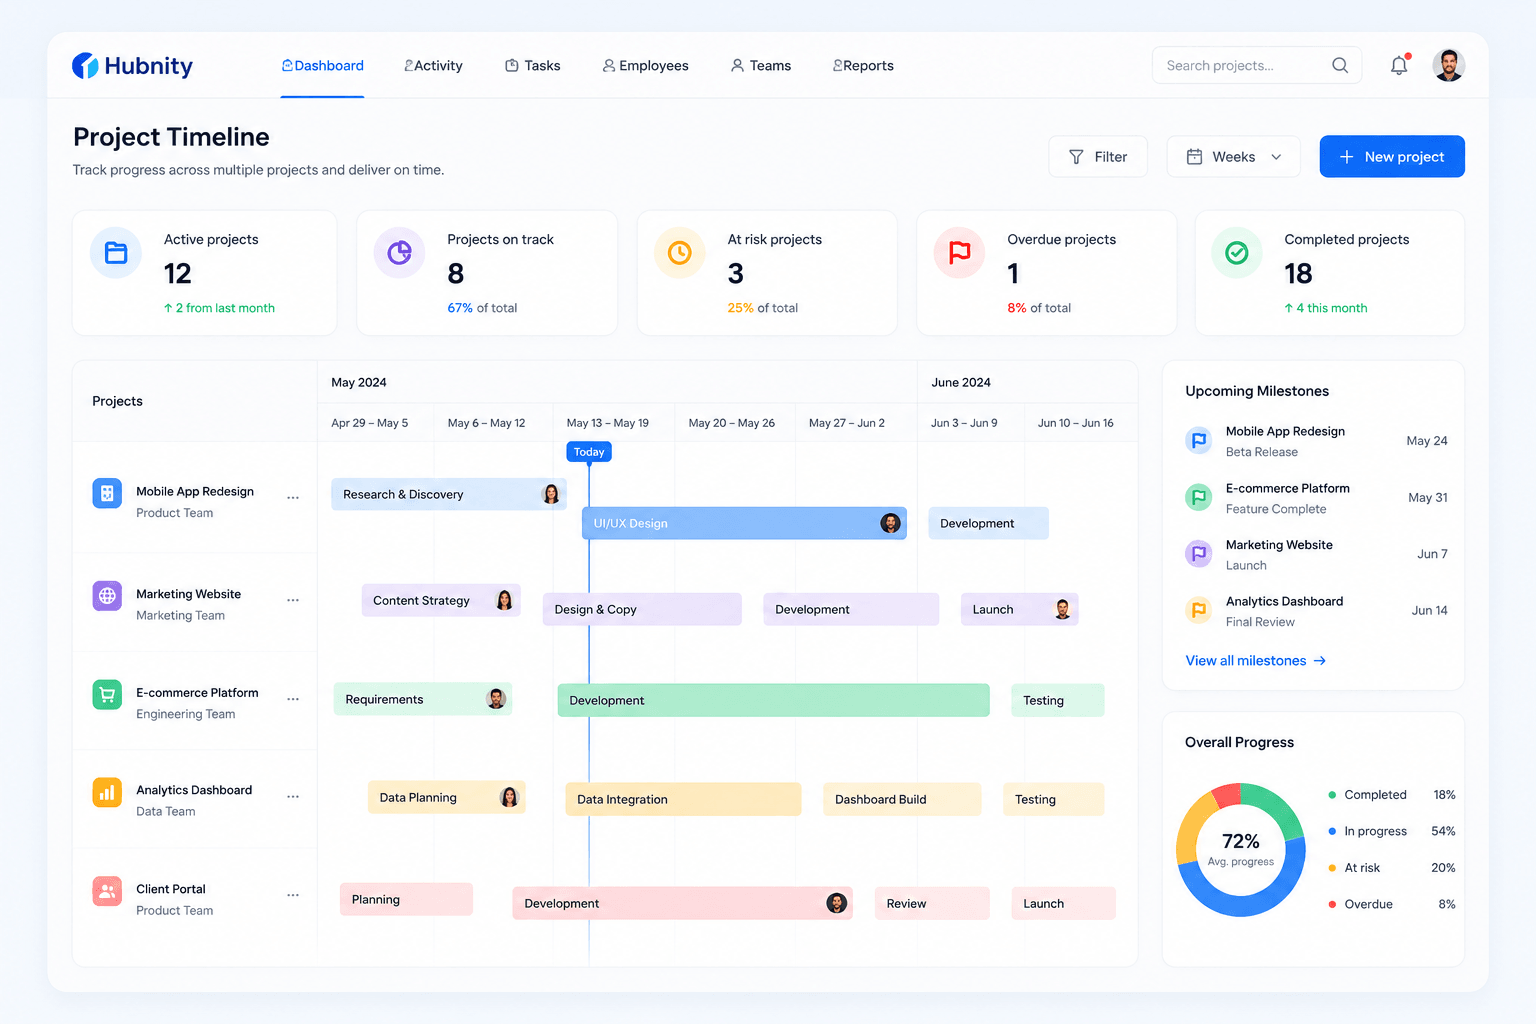Select the Data Integration task bar
This screenshot has height=1024, width=1536.
pos(683,799)
